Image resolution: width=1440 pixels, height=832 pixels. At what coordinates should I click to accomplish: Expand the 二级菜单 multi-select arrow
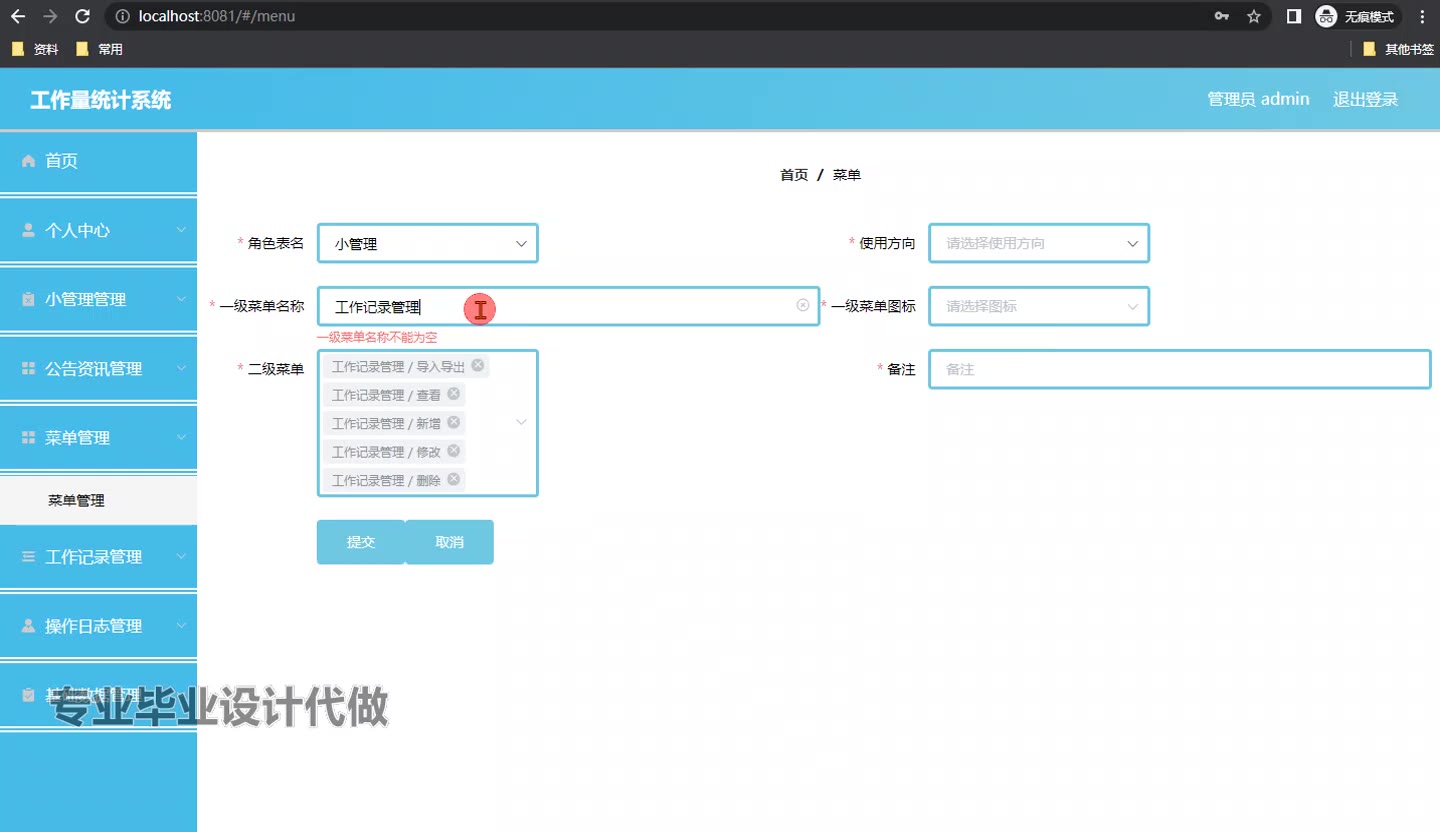click(x=521, y=423)
